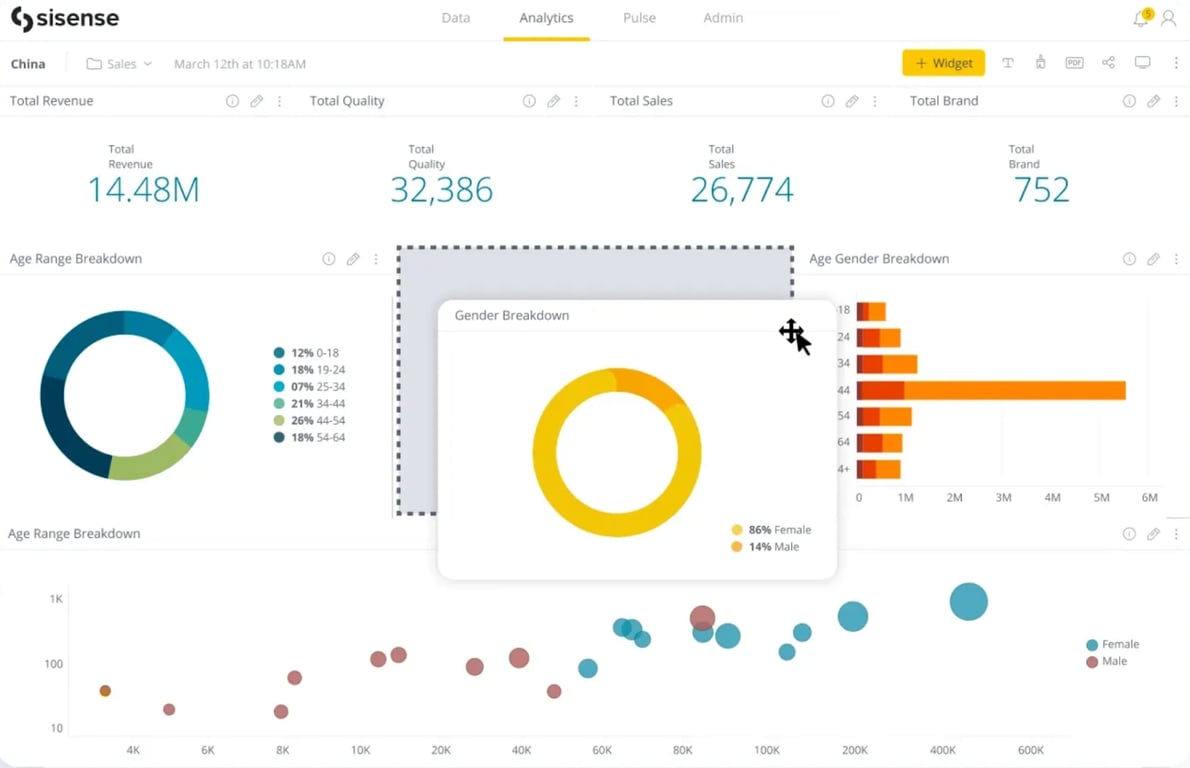The width and height of the screenshot is (1190, 768).
Task: Toggle the 34-44 legend entry
Action: point(309,404)
